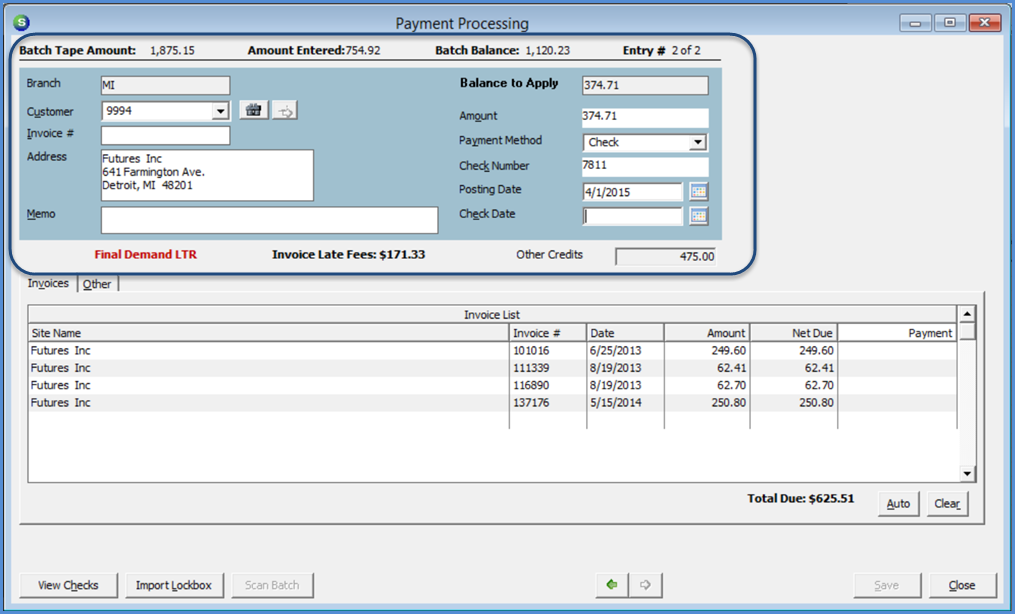Focus the Memo text box
This screenshot has width=1015, height=614.
click(x=269, y=220)
